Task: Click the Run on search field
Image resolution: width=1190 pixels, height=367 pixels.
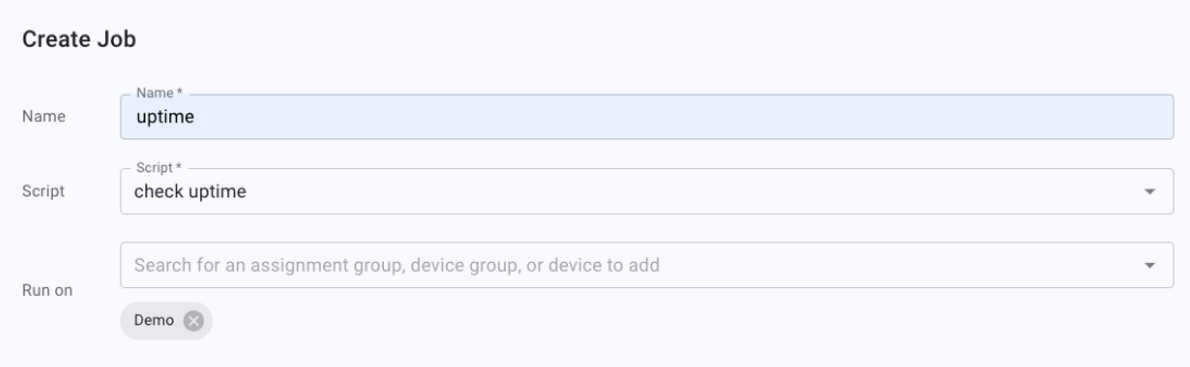Action: coord(647,265)
